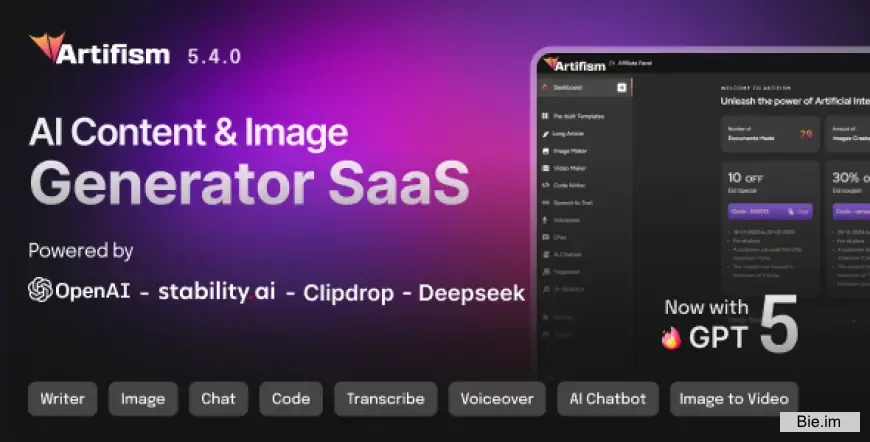Click the orange 29 documents count

[x=806, y=134]
